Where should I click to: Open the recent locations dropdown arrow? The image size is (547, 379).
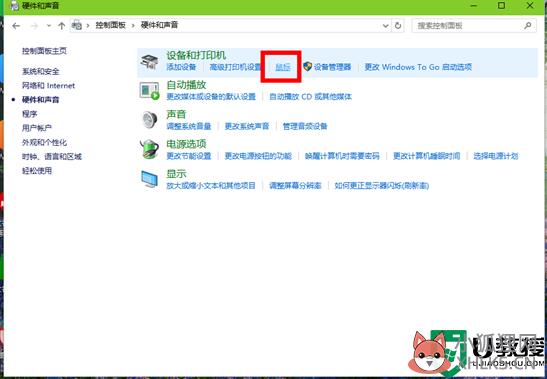[49, 26]
